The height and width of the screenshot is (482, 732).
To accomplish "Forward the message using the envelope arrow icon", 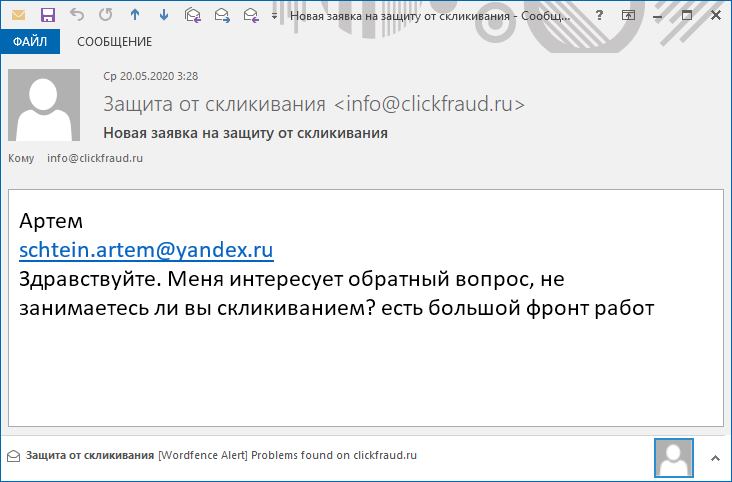I will (x=222, y=15).
